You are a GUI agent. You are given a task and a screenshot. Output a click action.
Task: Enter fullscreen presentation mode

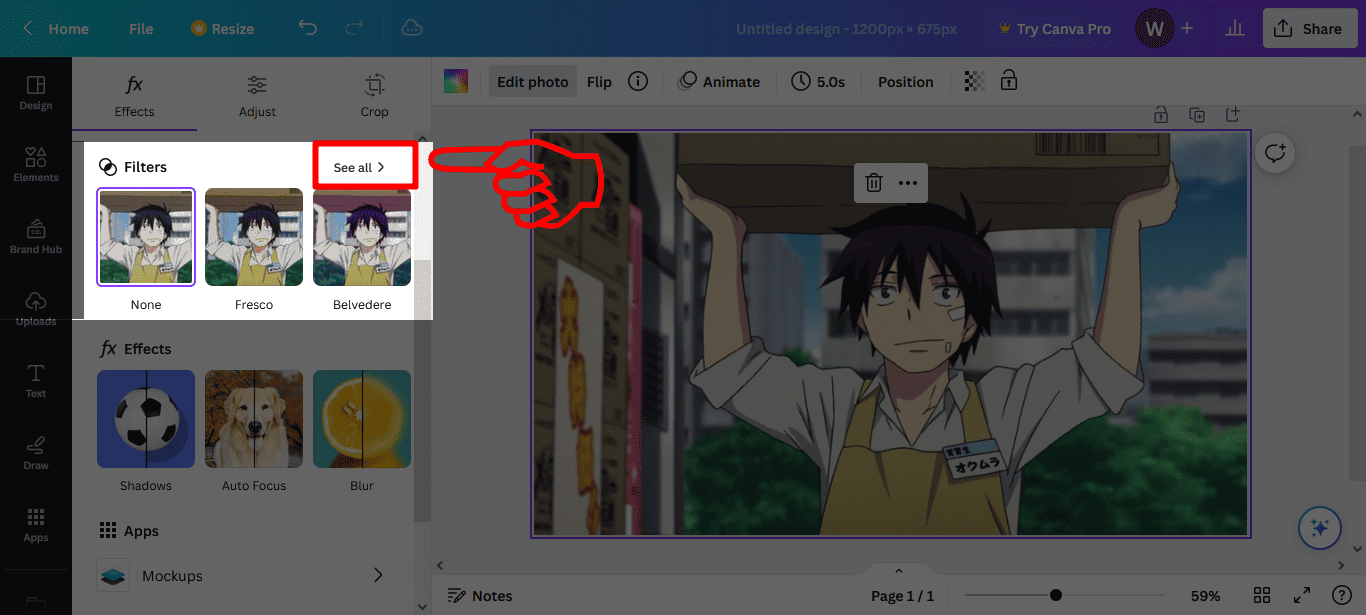(1302, 595)
